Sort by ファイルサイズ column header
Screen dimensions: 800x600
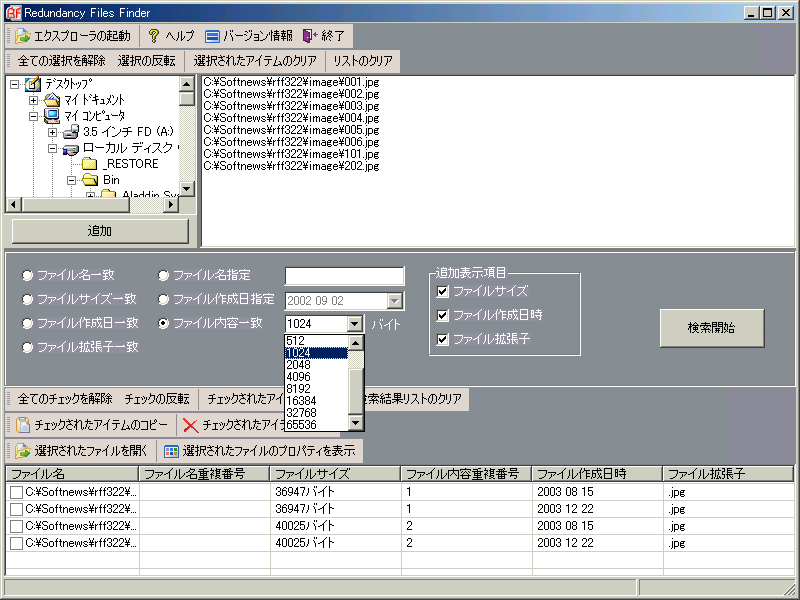click(x=335, y=474)
